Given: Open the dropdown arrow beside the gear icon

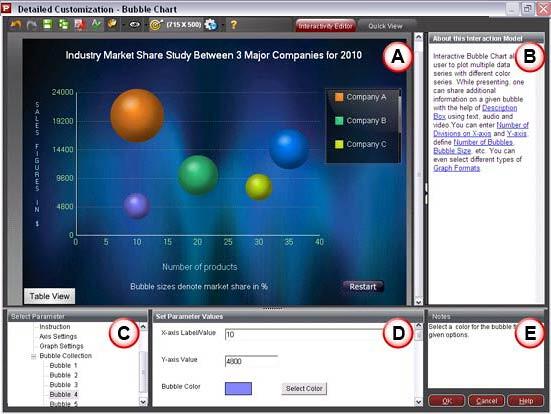Looking at the screenshot, I should click(223, 25).
